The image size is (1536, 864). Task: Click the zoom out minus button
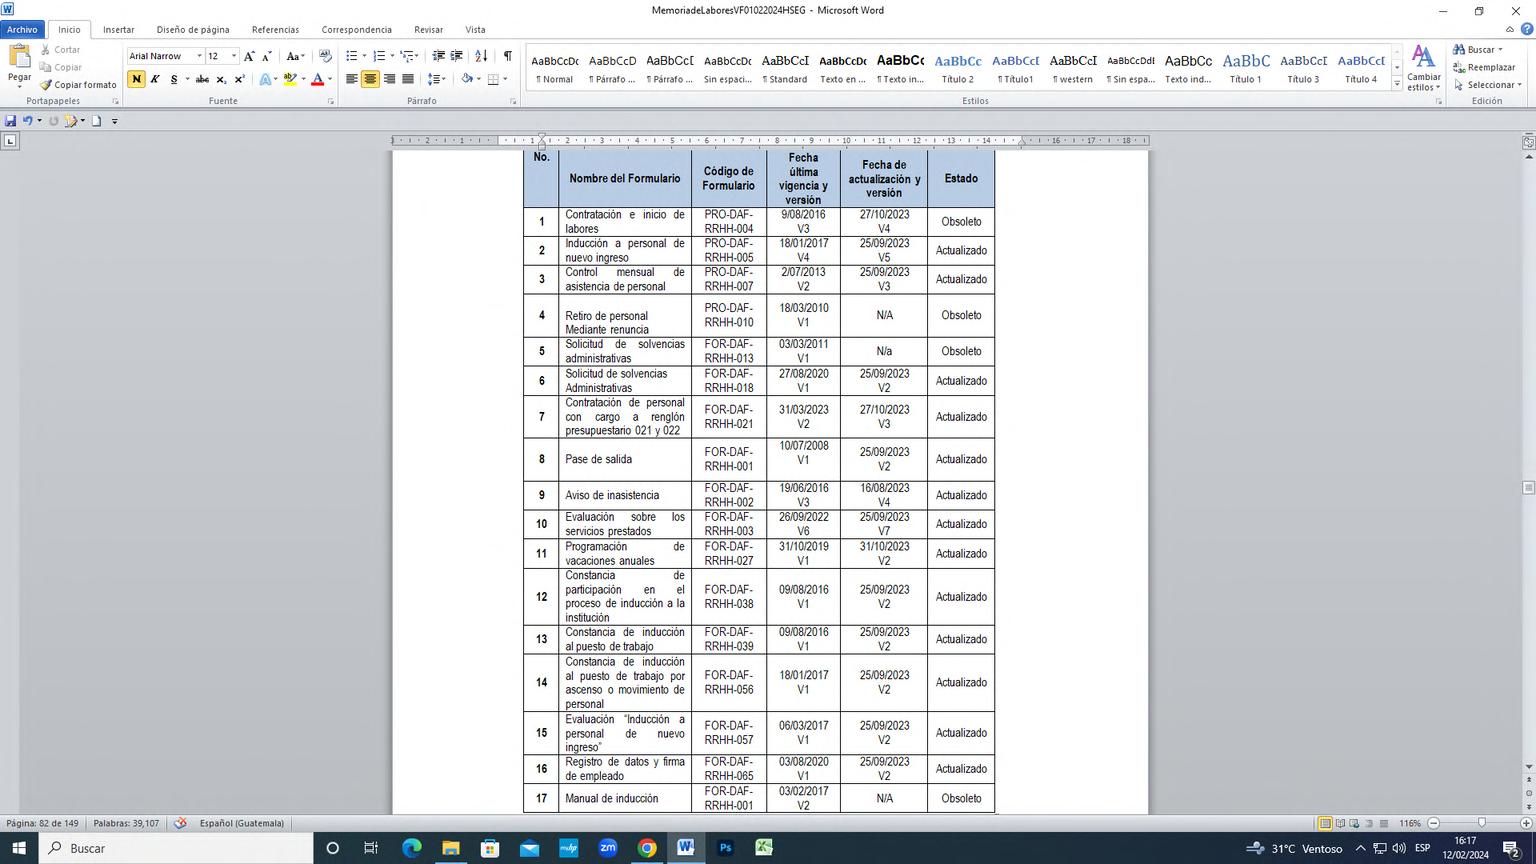coord(1433,823)
